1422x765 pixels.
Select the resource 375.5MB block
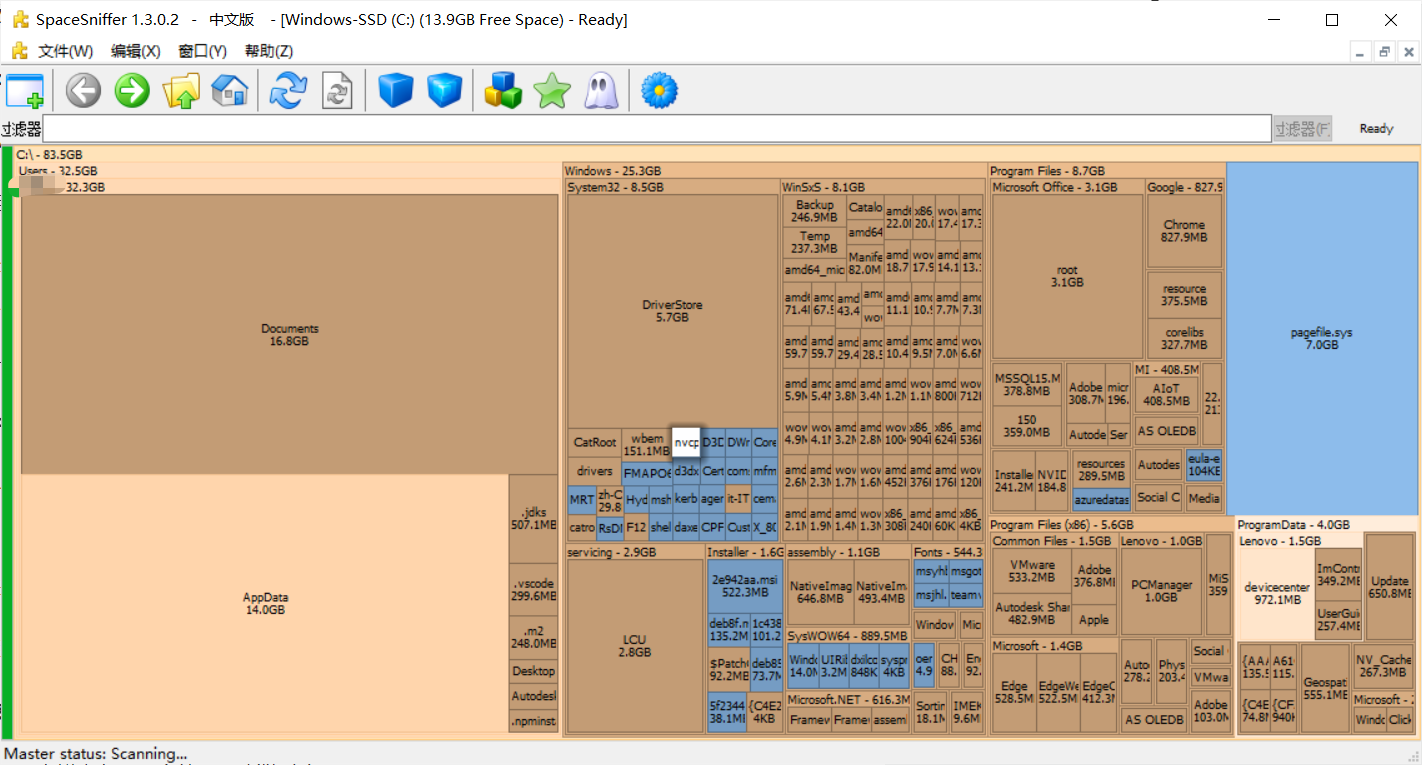point(1184,295)
